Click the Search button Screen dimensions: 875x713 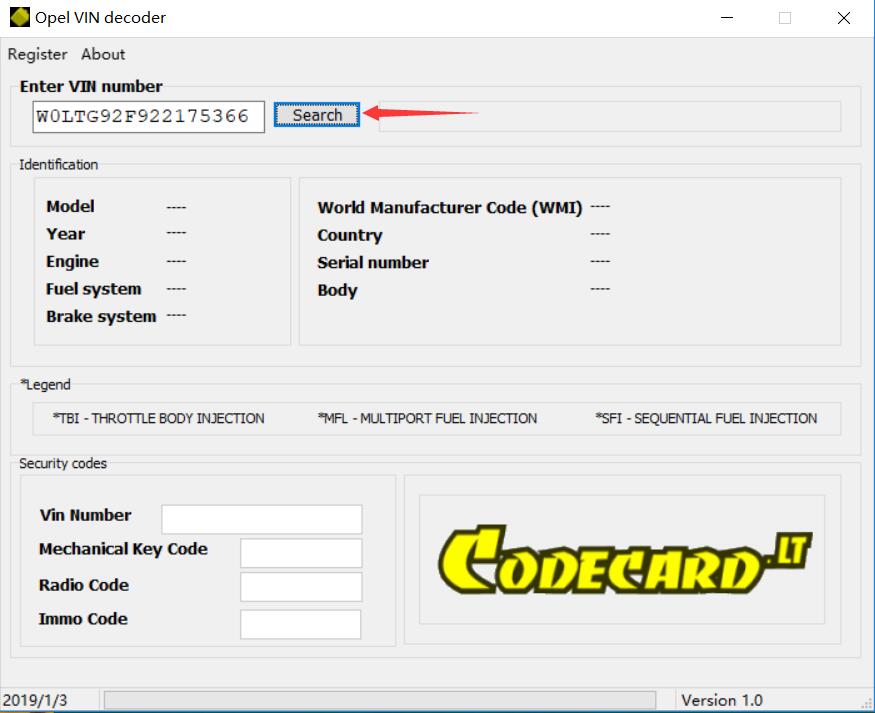point(316,115)
